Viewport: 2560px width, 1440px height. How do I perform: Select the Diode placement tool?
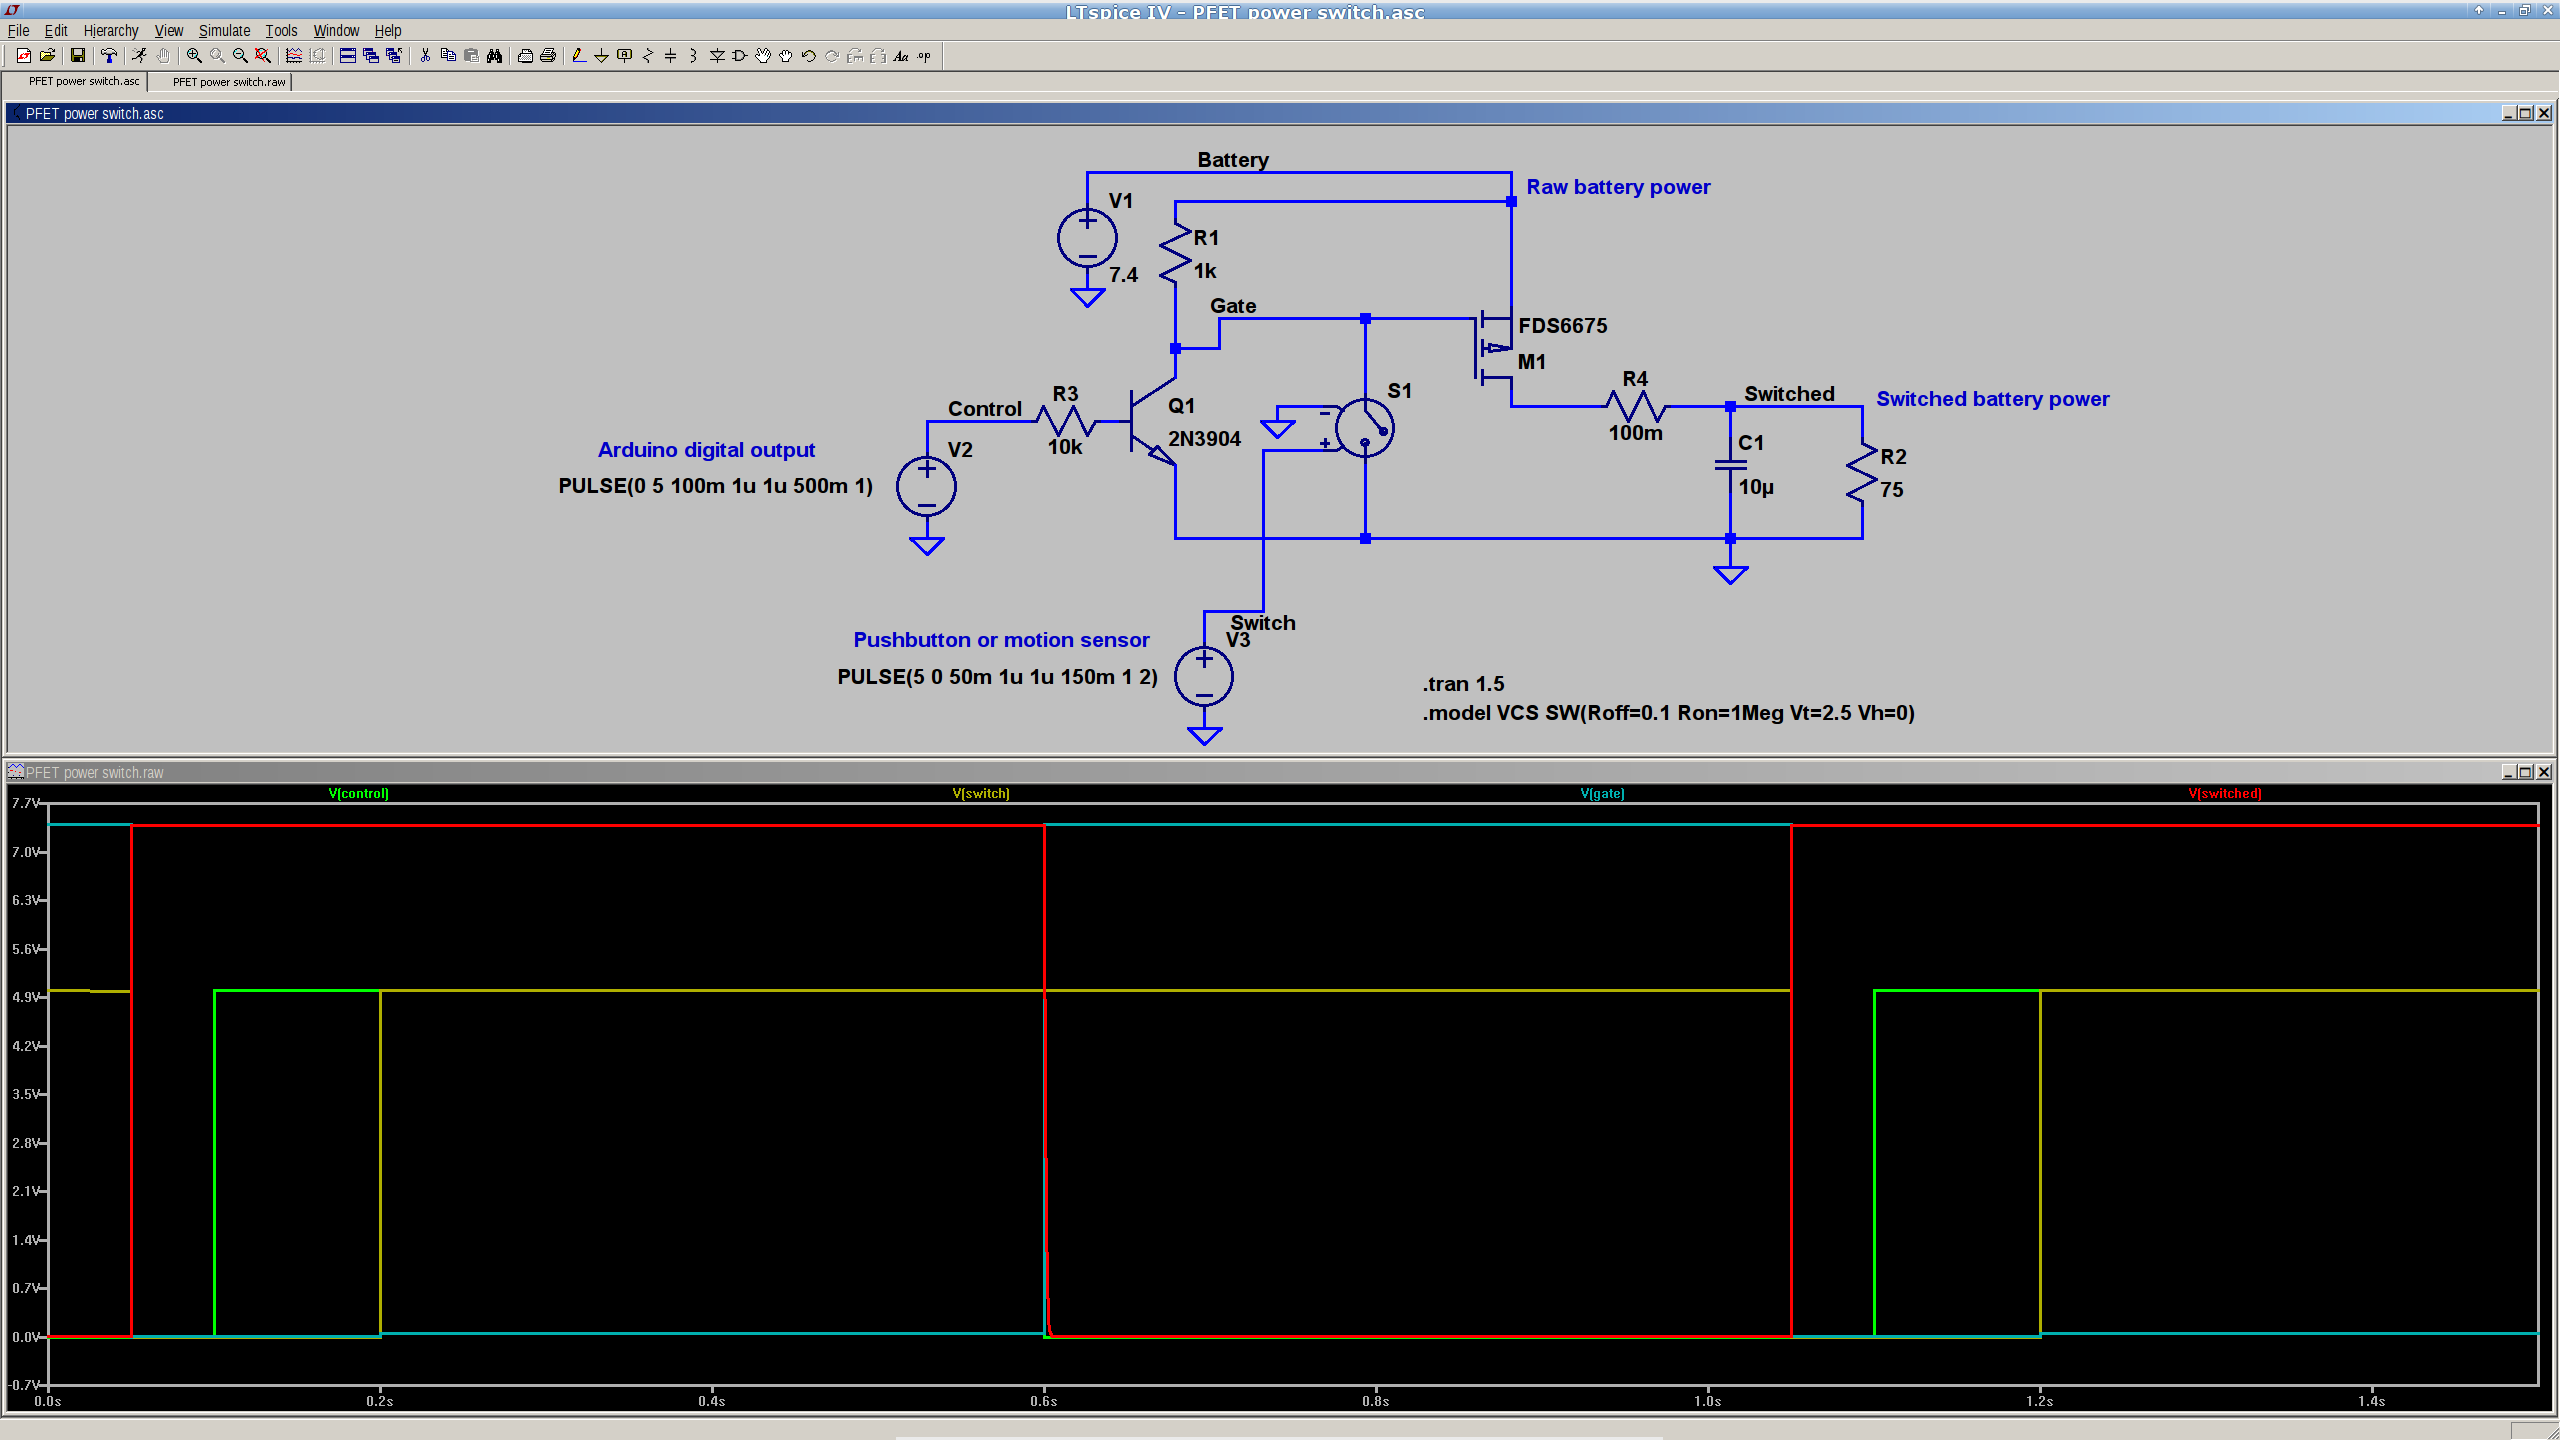[x=719, y=56]
